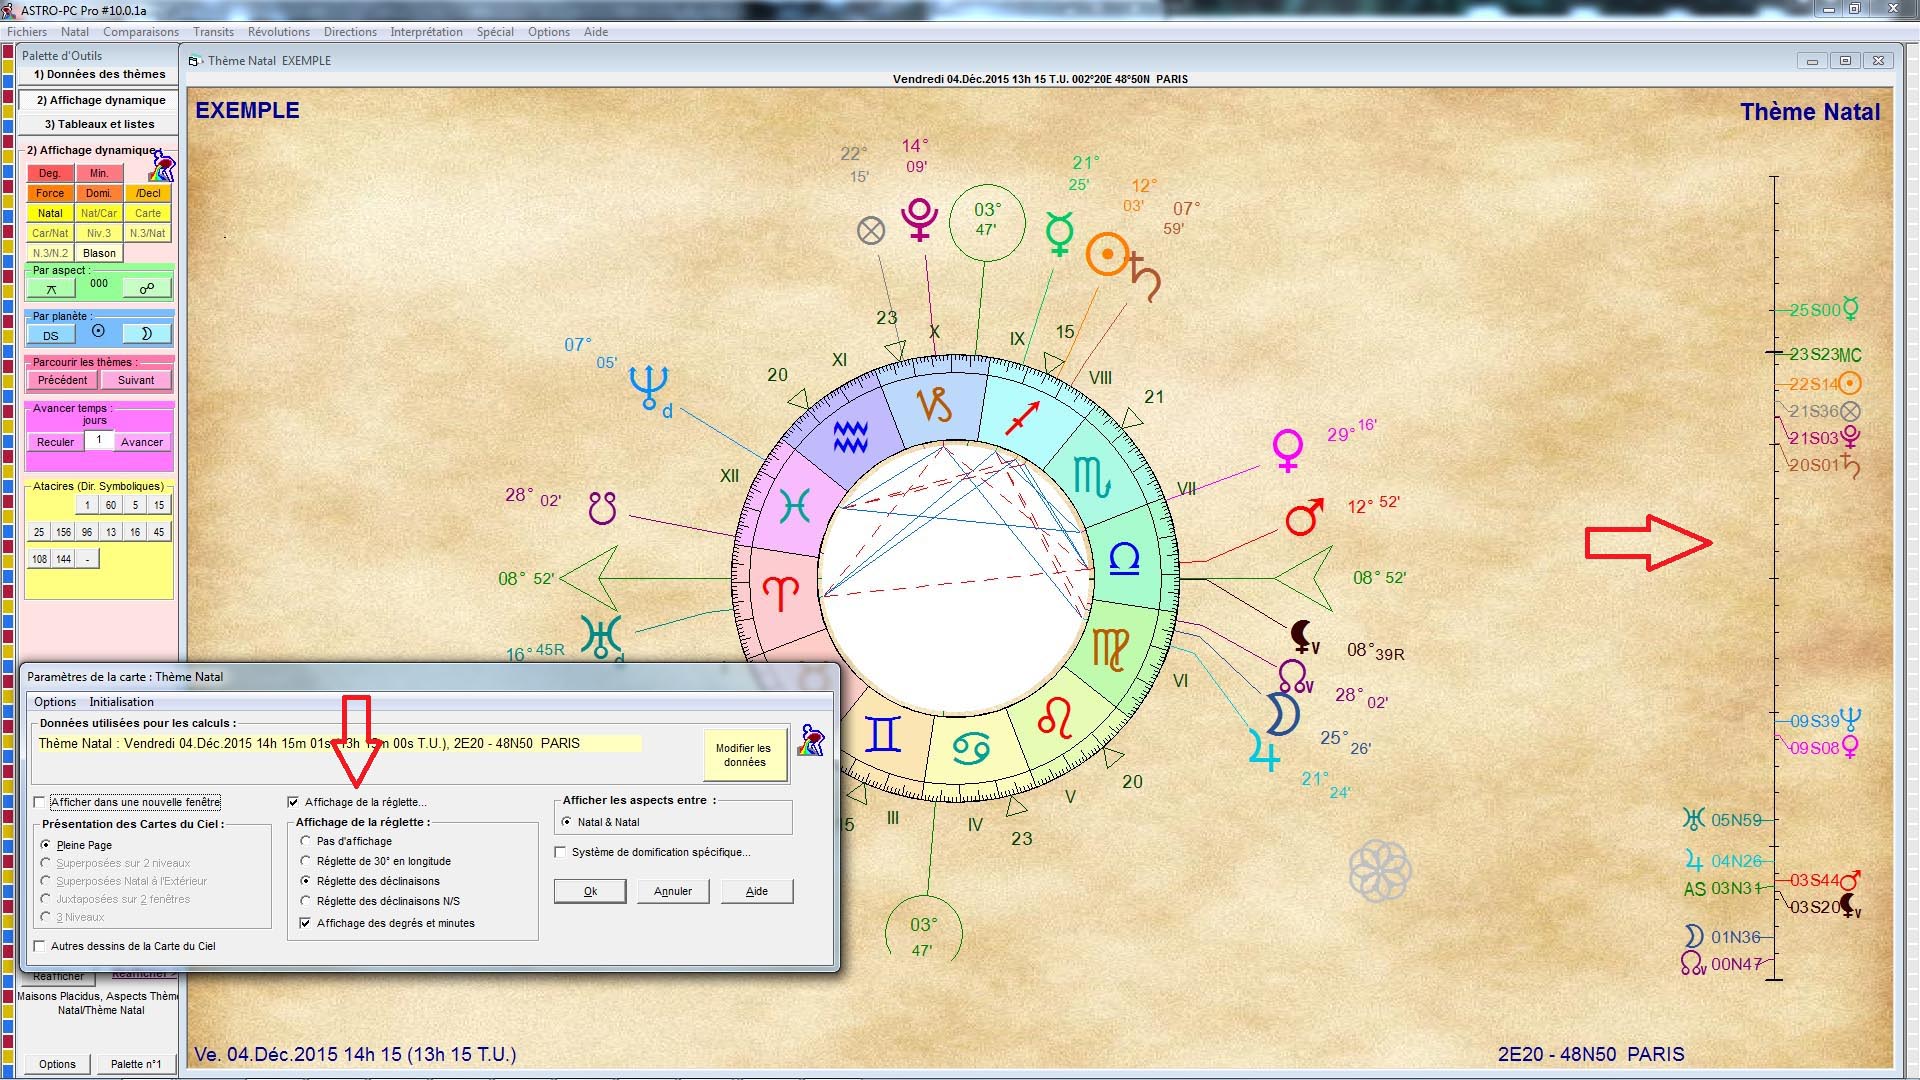This screenshot has height=1080, width=1920.
Task: Open the Révolutions menu
Action: pyautogui.click(x=279, y=32)
